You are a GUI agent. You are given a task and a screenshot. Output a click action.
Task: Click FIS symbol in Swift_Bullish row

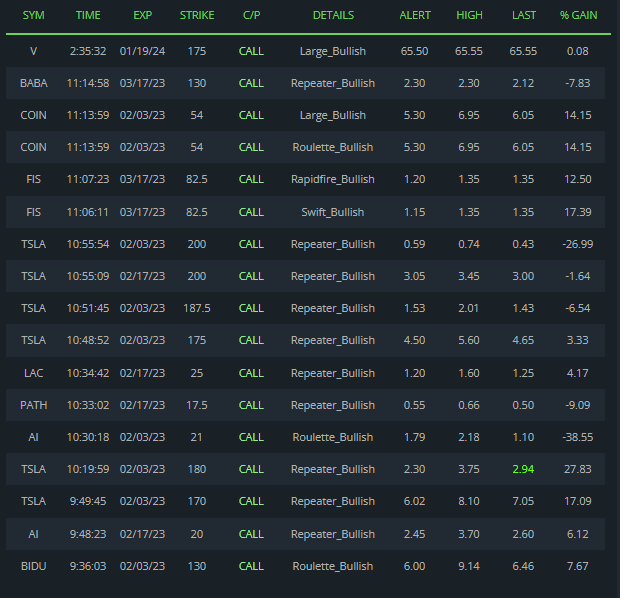click(x=33, y=212)
